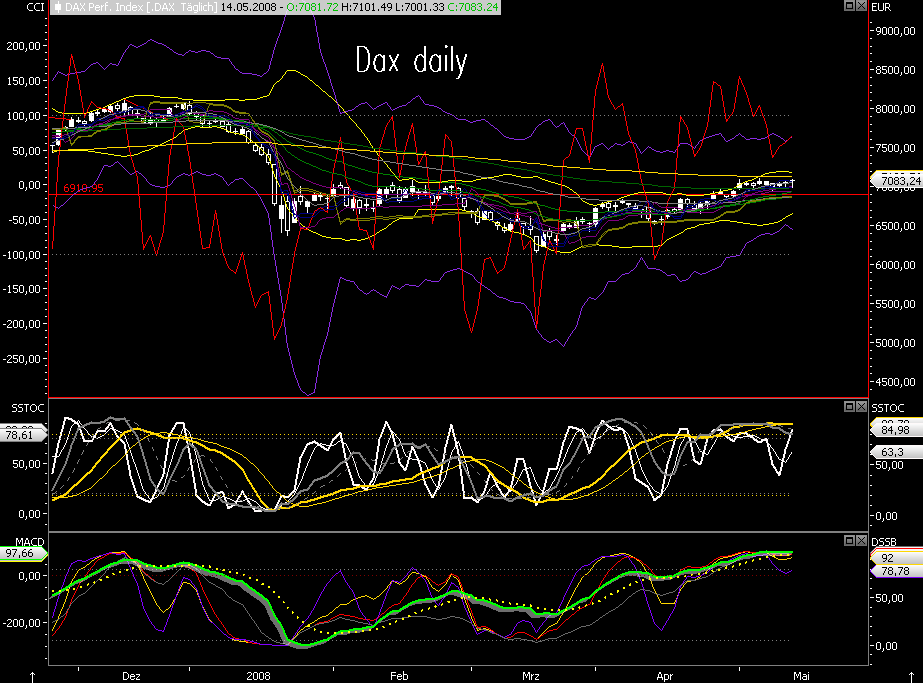Click the Apr date label on time axis

665,676
